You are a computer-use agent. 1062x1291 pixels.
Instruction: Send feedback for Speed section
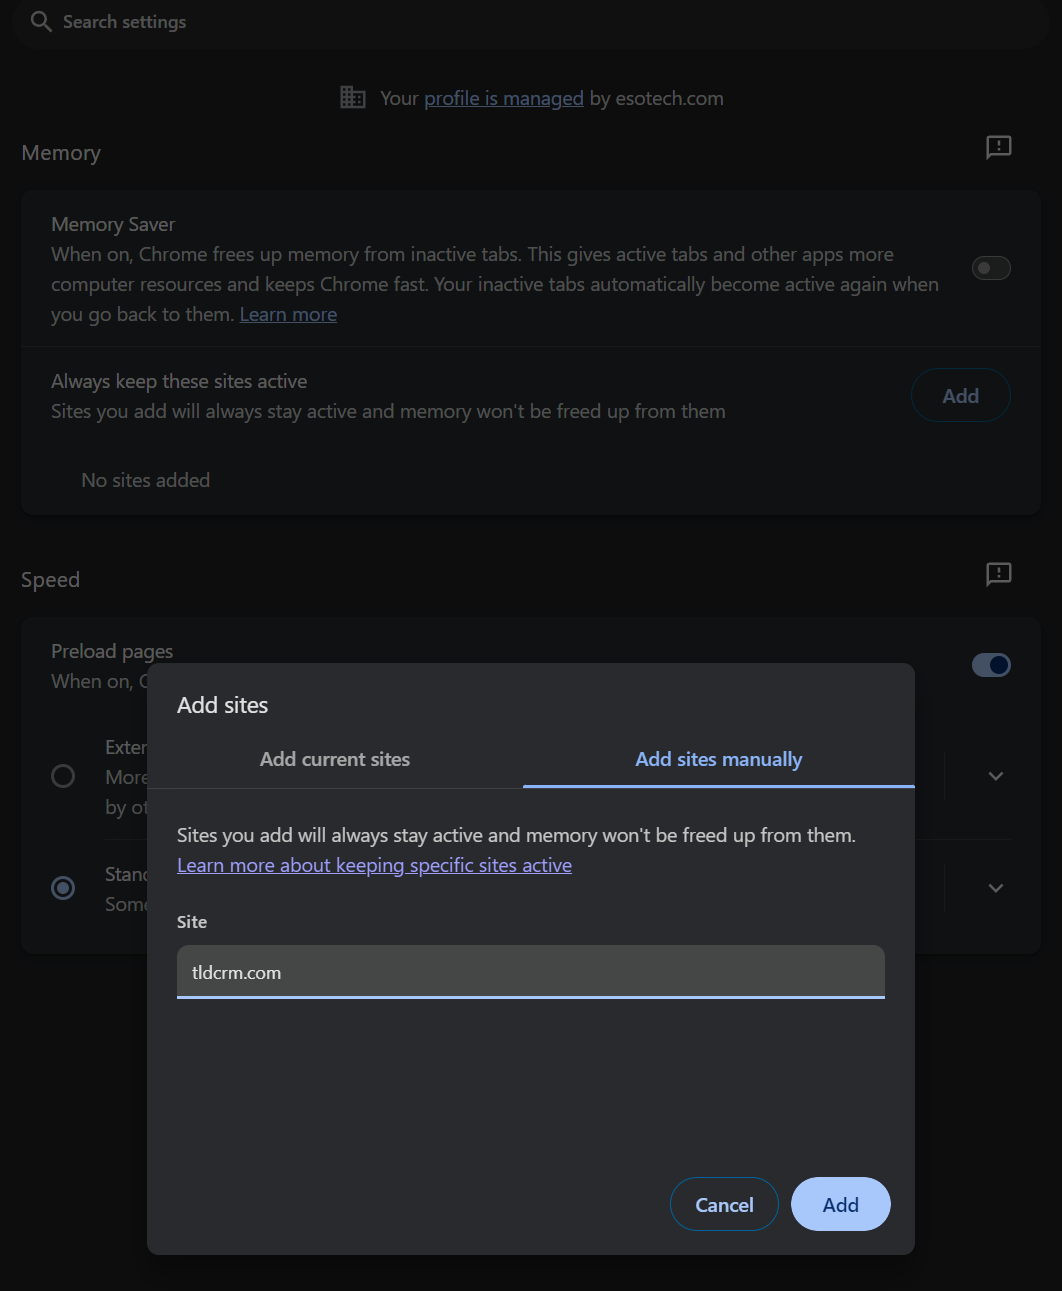(x=999, y=574)
